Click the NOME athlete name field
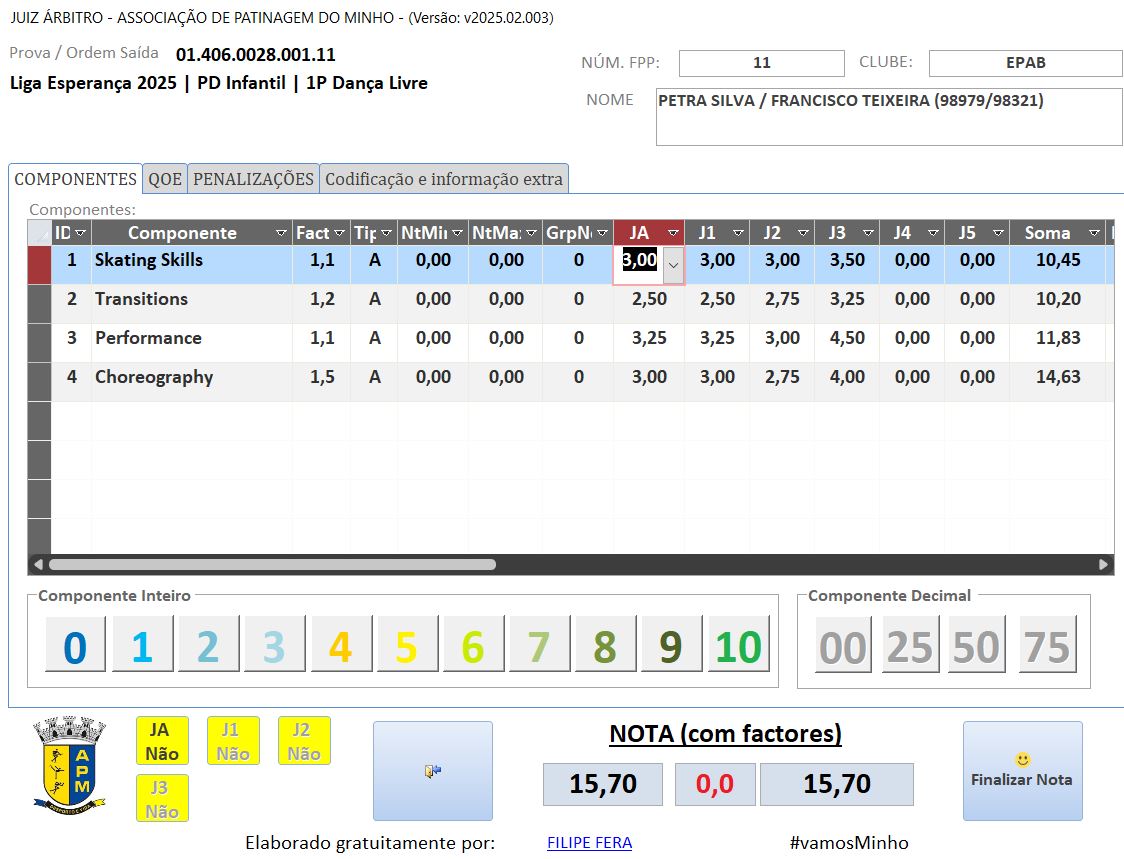Image resolution: width=1124 pixels, height=859 pixels. [x=888, y=117]
